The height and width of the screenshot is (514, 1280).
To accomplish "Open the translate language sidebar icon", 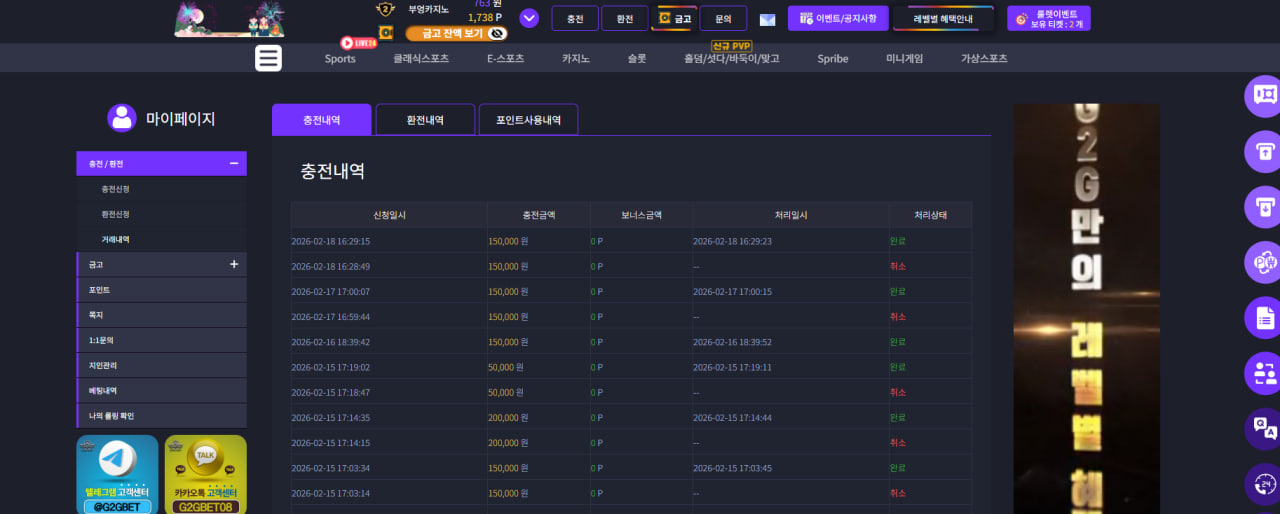I will pyautogui.click(x=1264, y=429).
